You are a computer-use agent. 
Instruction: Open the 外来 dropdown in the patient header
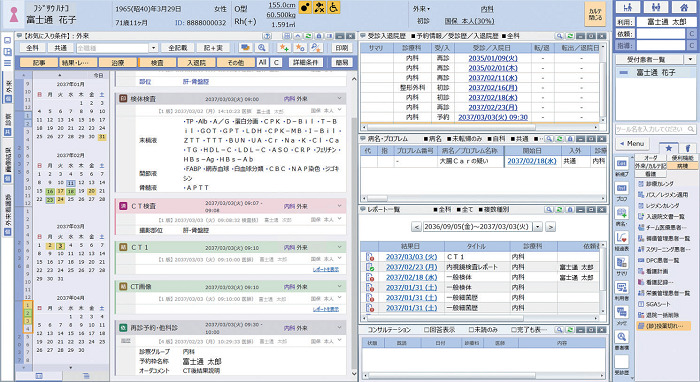[421, 8]
